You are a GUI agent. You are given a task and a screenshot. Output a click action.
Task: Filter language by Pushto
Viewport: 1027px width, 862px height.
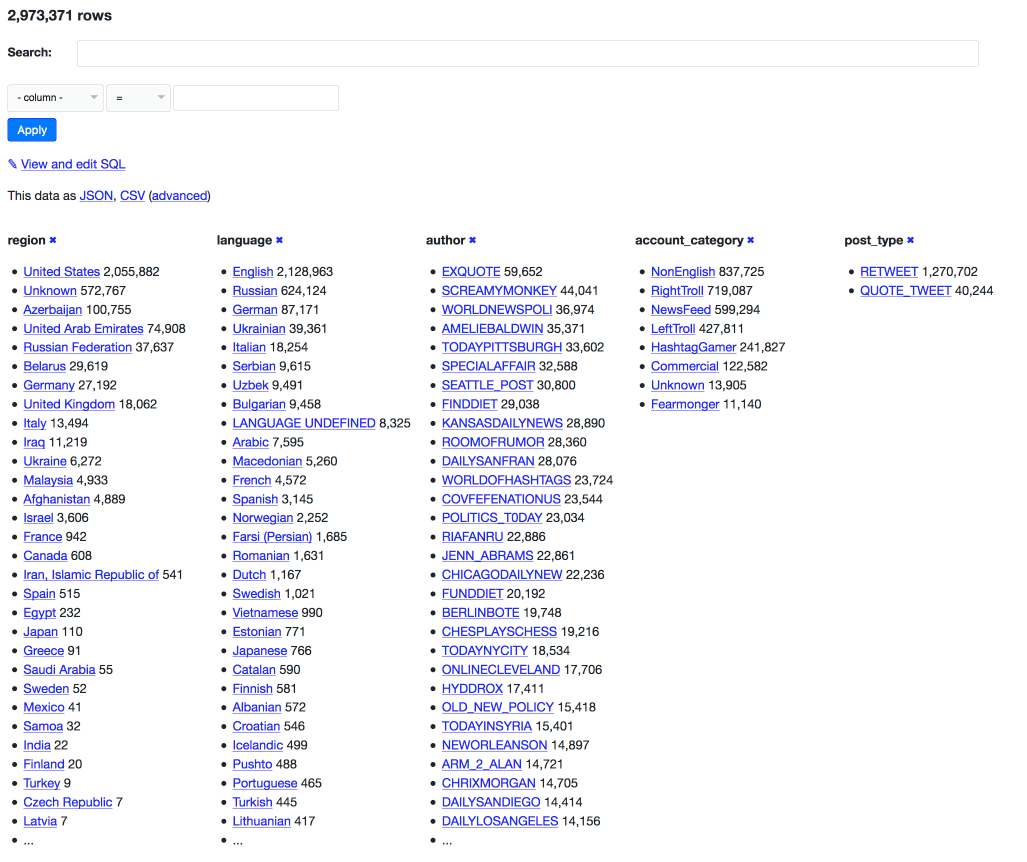coord(252,764)
